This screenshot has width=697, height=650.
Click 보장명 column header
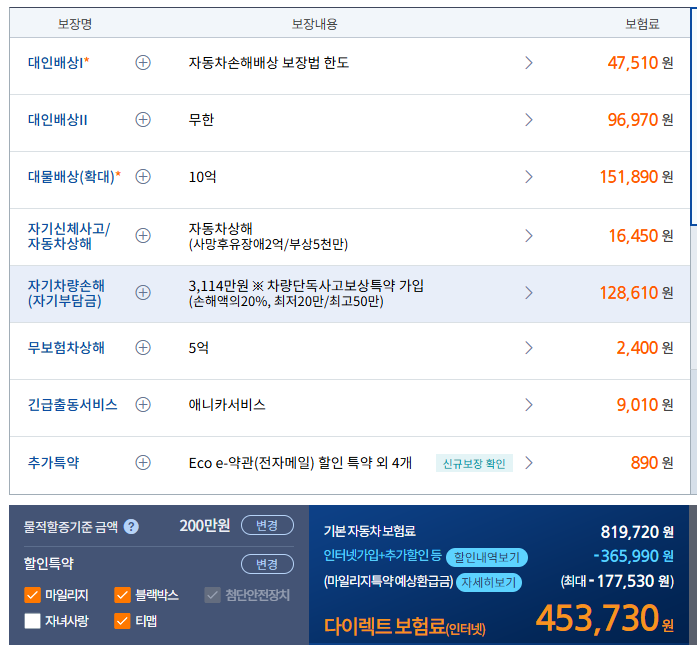pyautogui.click(x=75, y=24)
